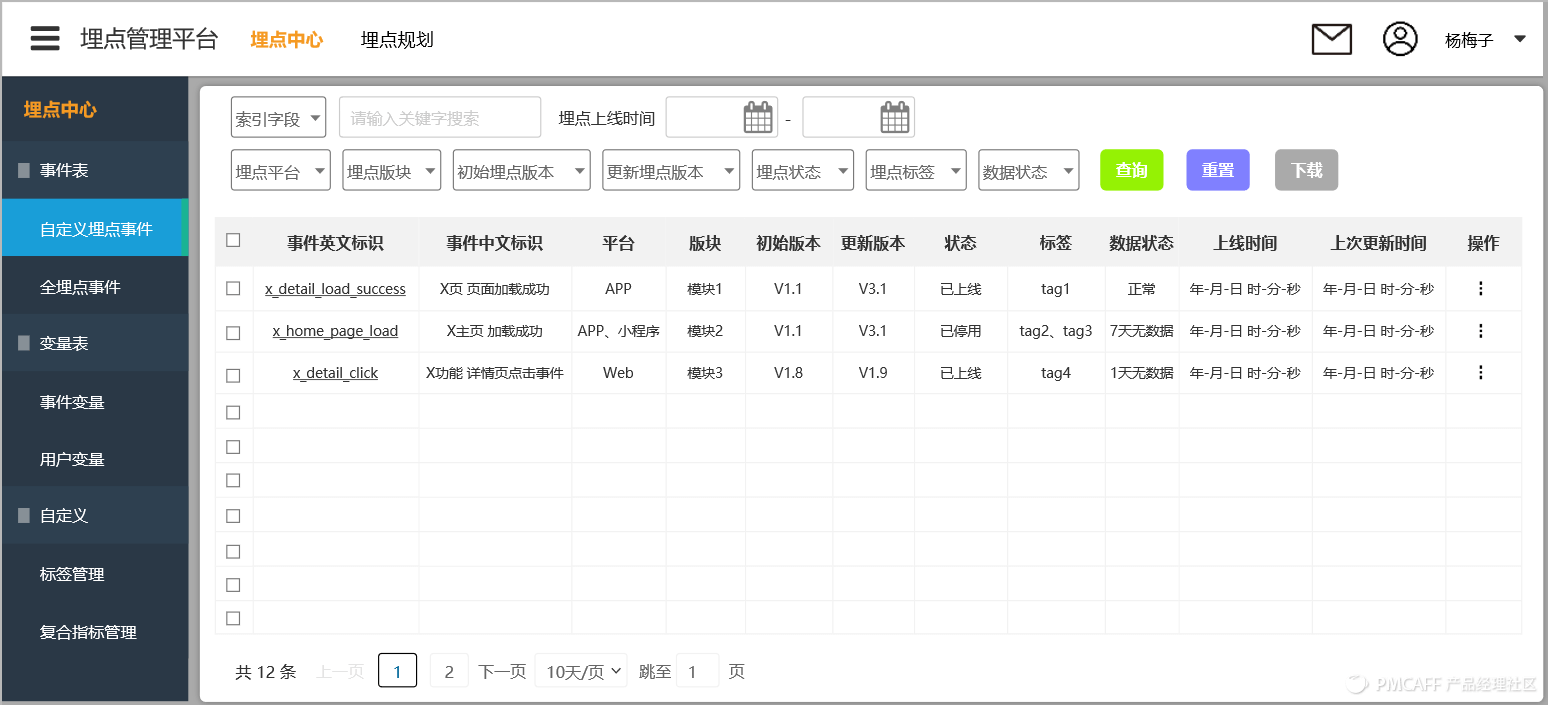Check the x_home_page_load row checkbox
This screenshot has height=705, width=1548.
pyautogui.click(x=233, y=333)
